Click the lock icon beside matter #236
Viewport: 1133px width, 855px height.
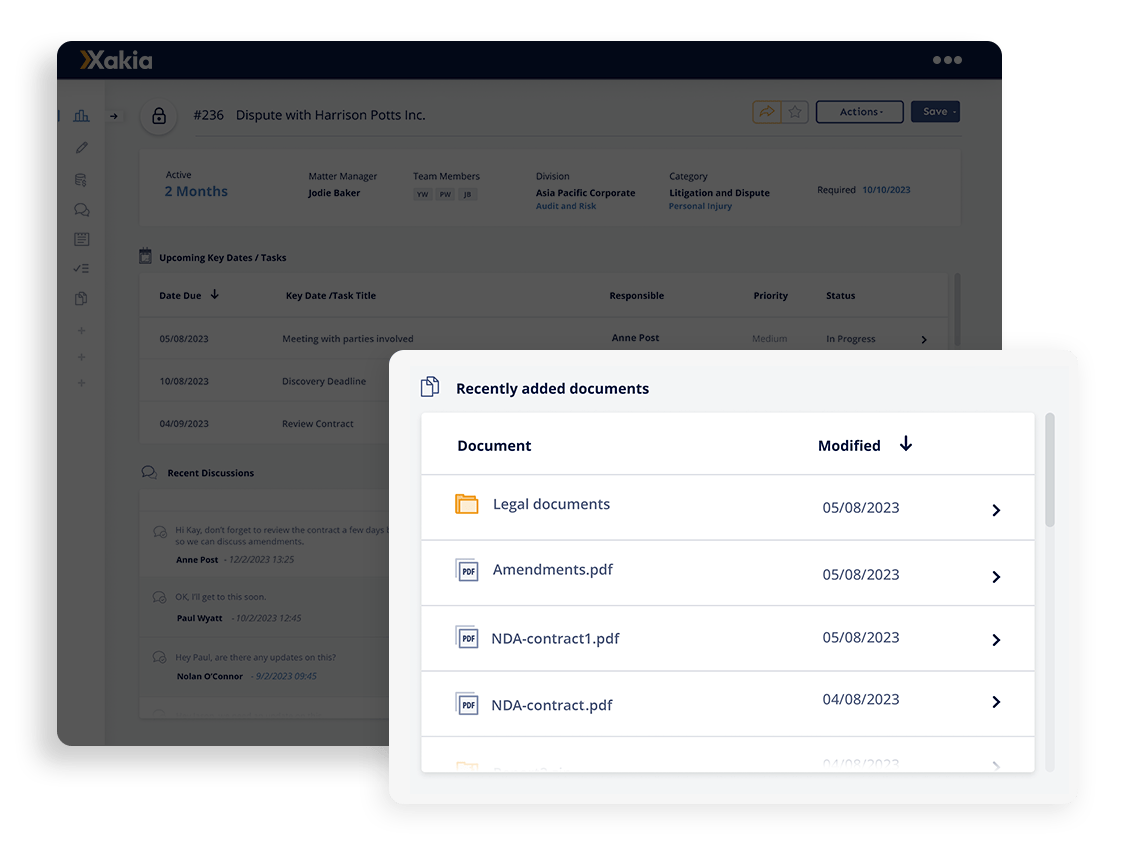click(x=159, y=116)
